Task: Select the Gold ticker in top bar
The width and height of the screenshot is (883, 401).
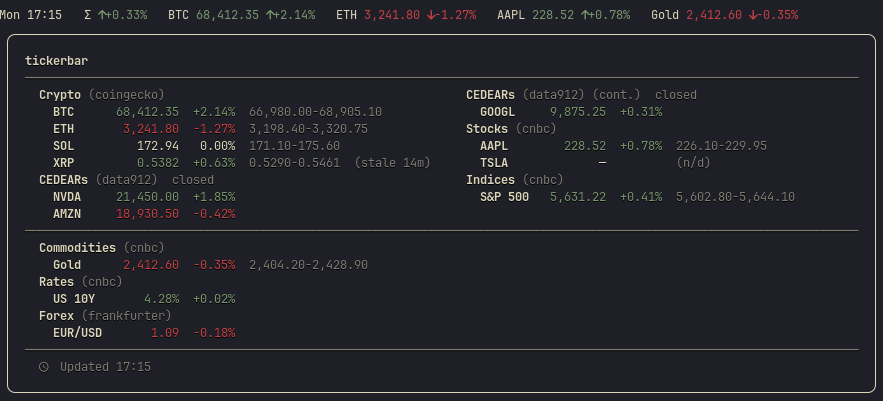Action: [724, 15]
